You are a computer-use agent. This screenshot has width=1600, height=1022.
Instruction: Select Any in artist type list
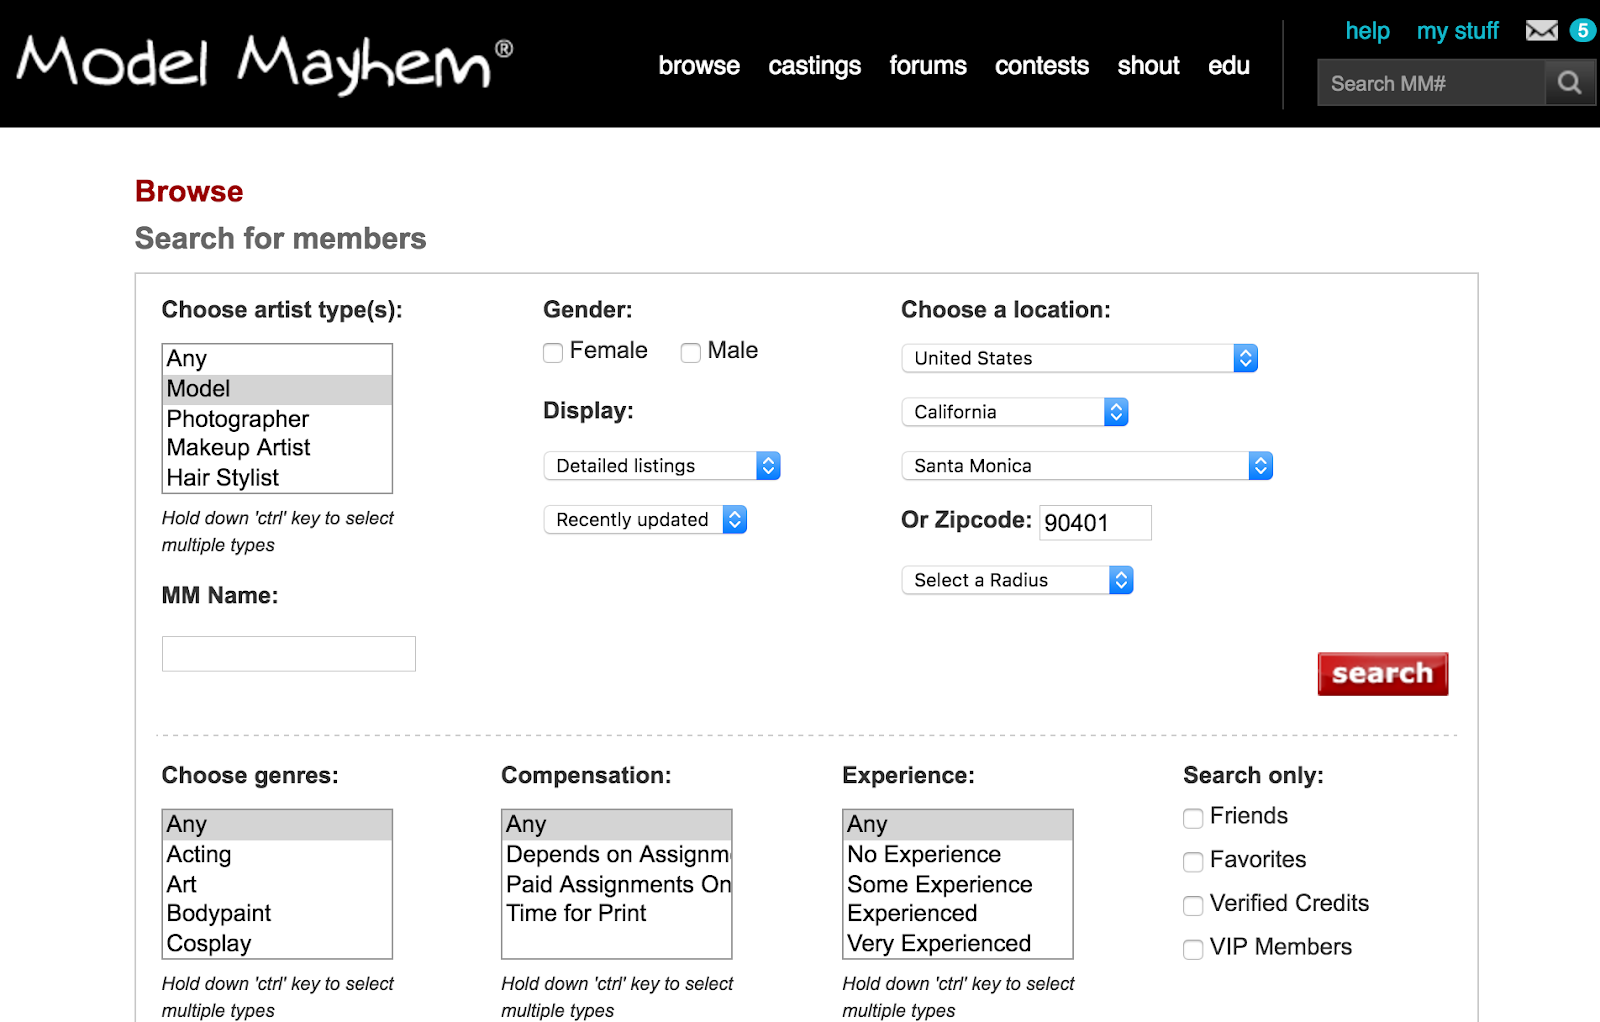tap(277, 359)
